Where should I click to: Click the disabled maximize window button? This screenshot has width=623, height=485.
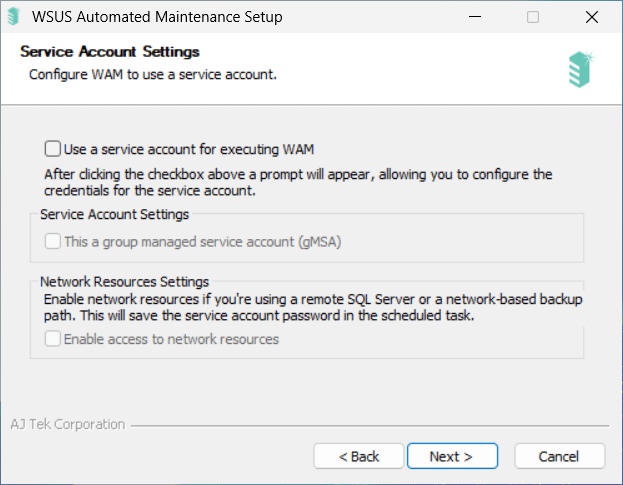tap(533, 17)
